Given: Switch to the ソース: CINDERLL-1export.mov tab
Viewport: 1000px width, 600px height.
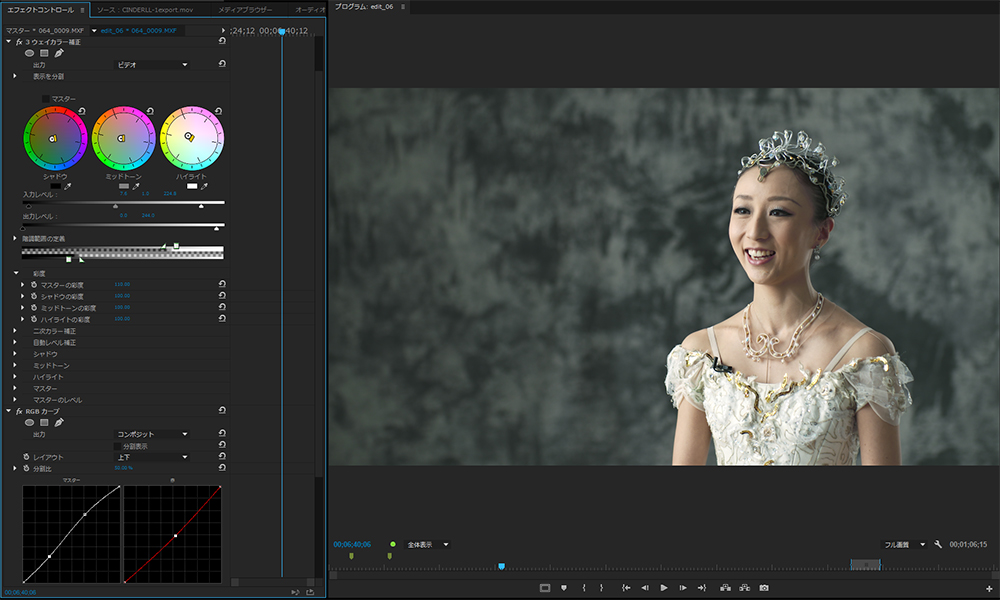Looking at the screenshot, I should click(x=145, y=10).
